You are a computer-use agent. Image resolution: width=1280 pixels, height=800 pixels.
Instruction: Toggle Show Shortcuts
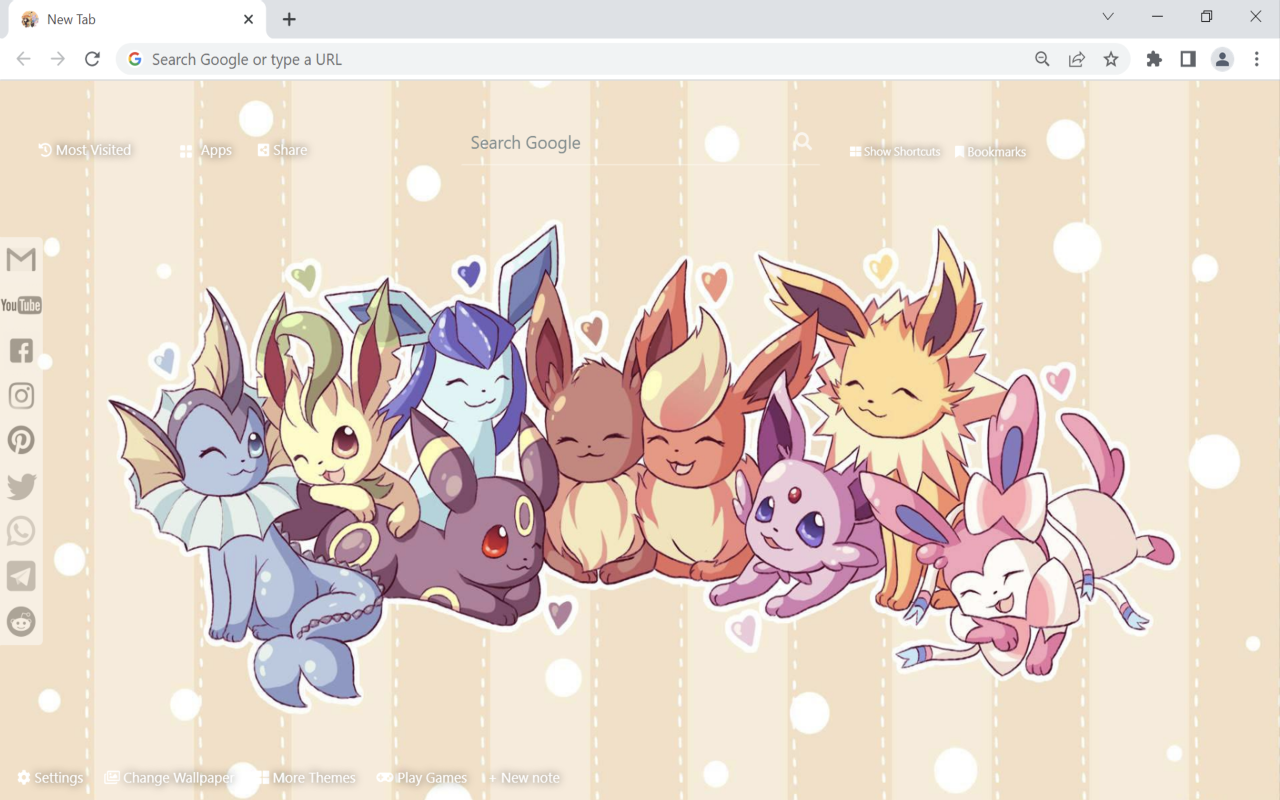tap(895, 152)
